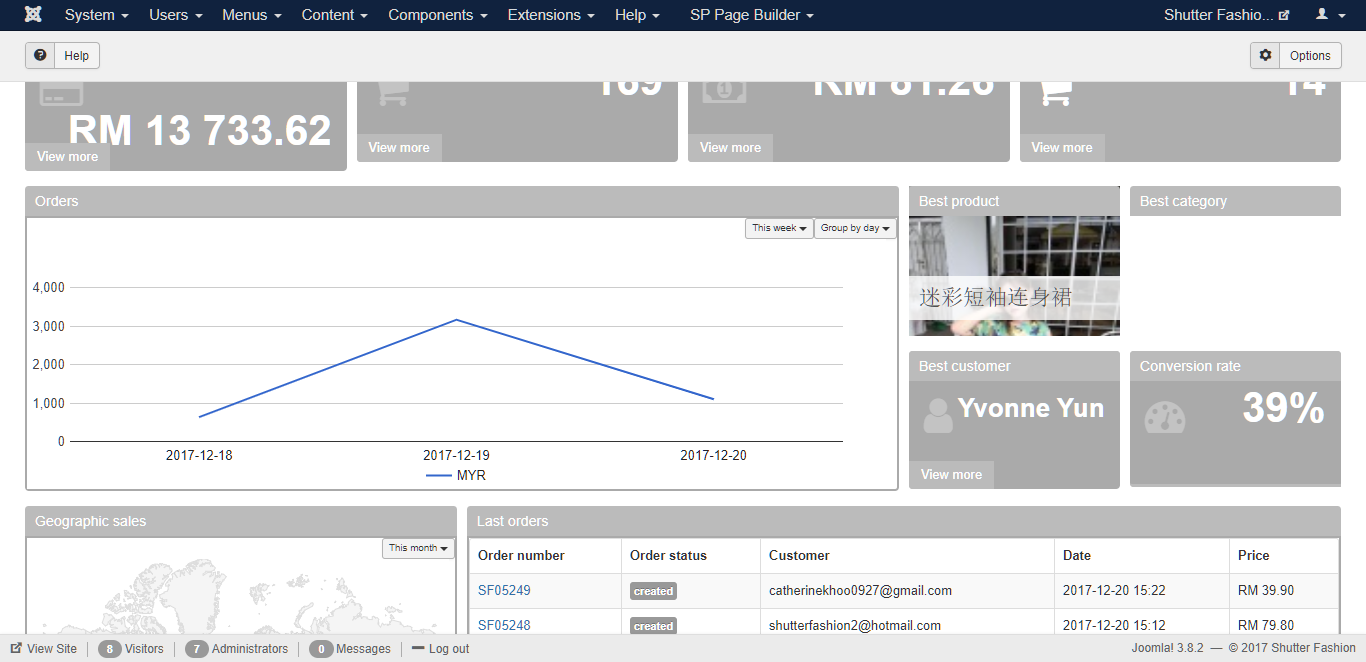This screenshot has width=1366, height=662.
Task: Open order SF05249 link
Action: (504, 590)
